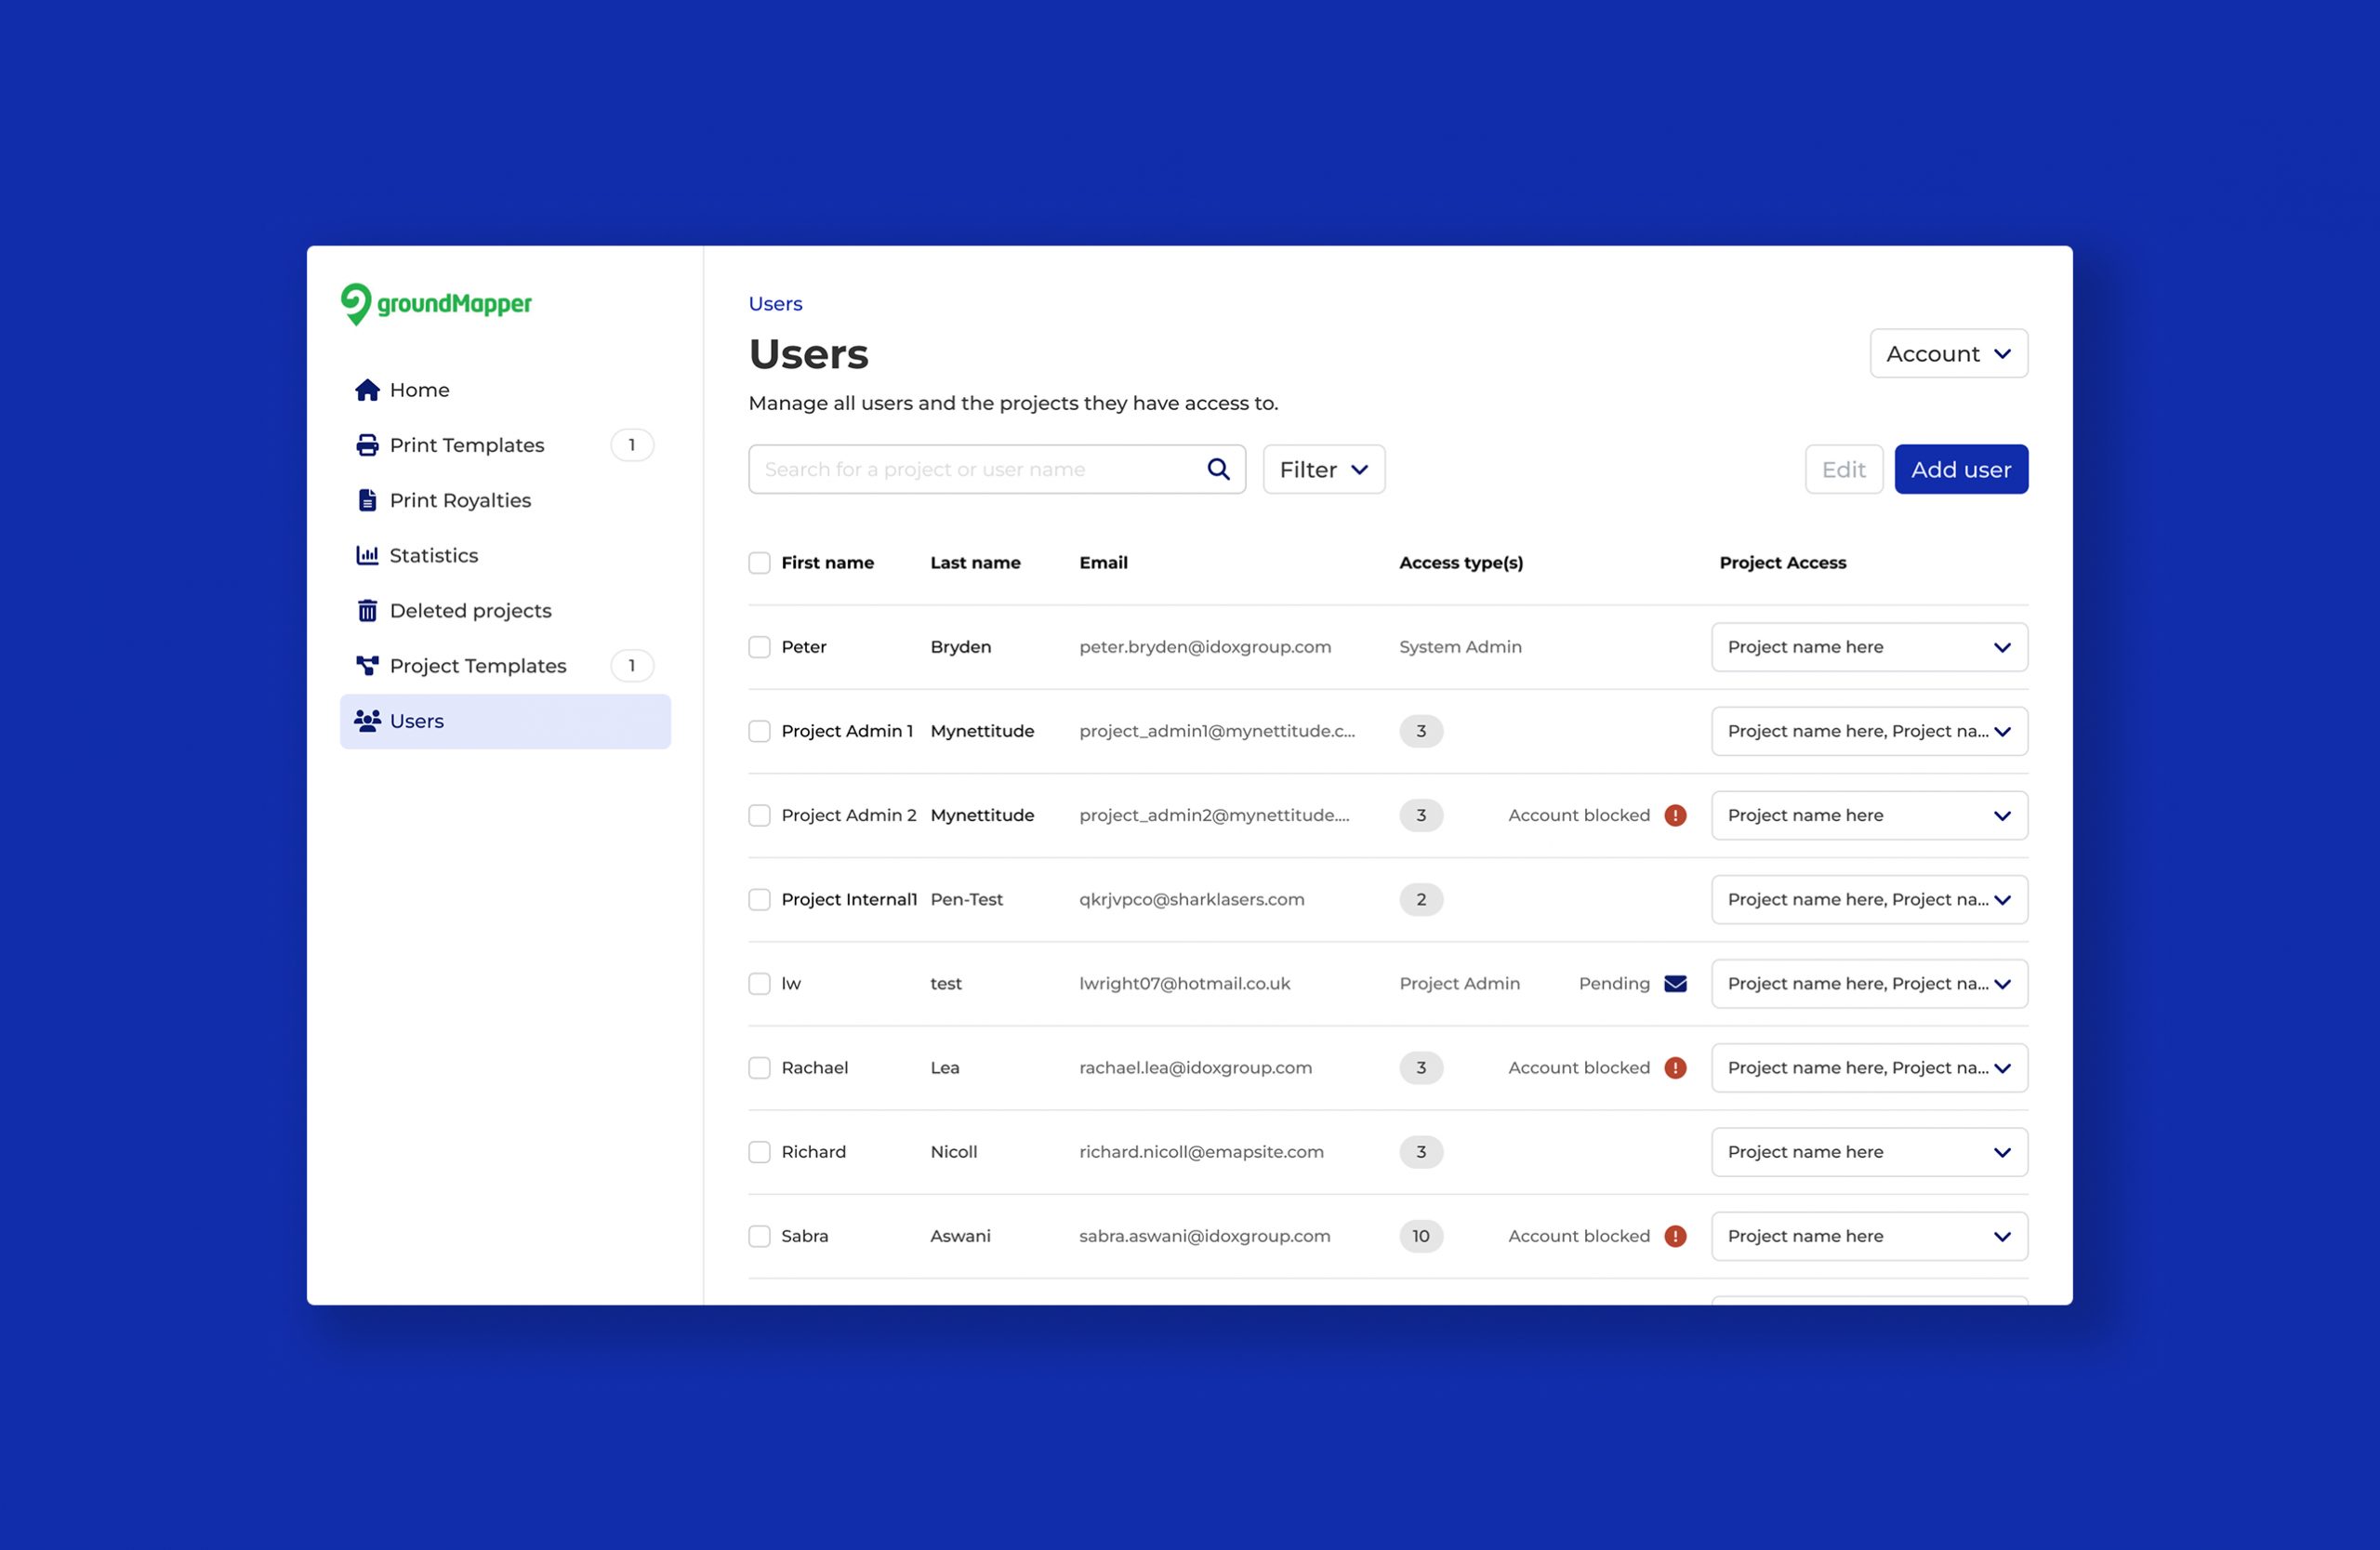
Task: Click the Deleted projects trash icon
Action: (x=367, y=610)
